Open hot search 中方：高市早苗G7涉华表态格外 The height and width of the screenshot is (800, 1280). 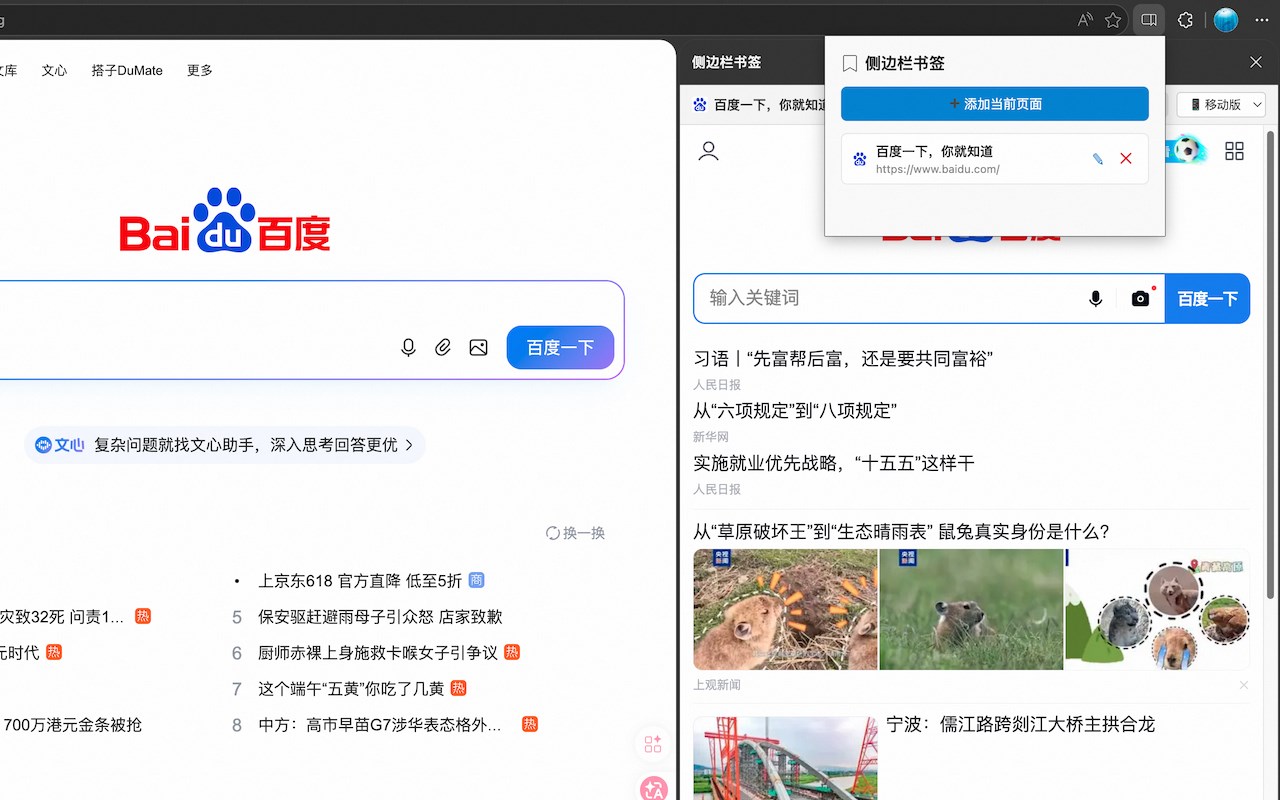click(380, 725)
